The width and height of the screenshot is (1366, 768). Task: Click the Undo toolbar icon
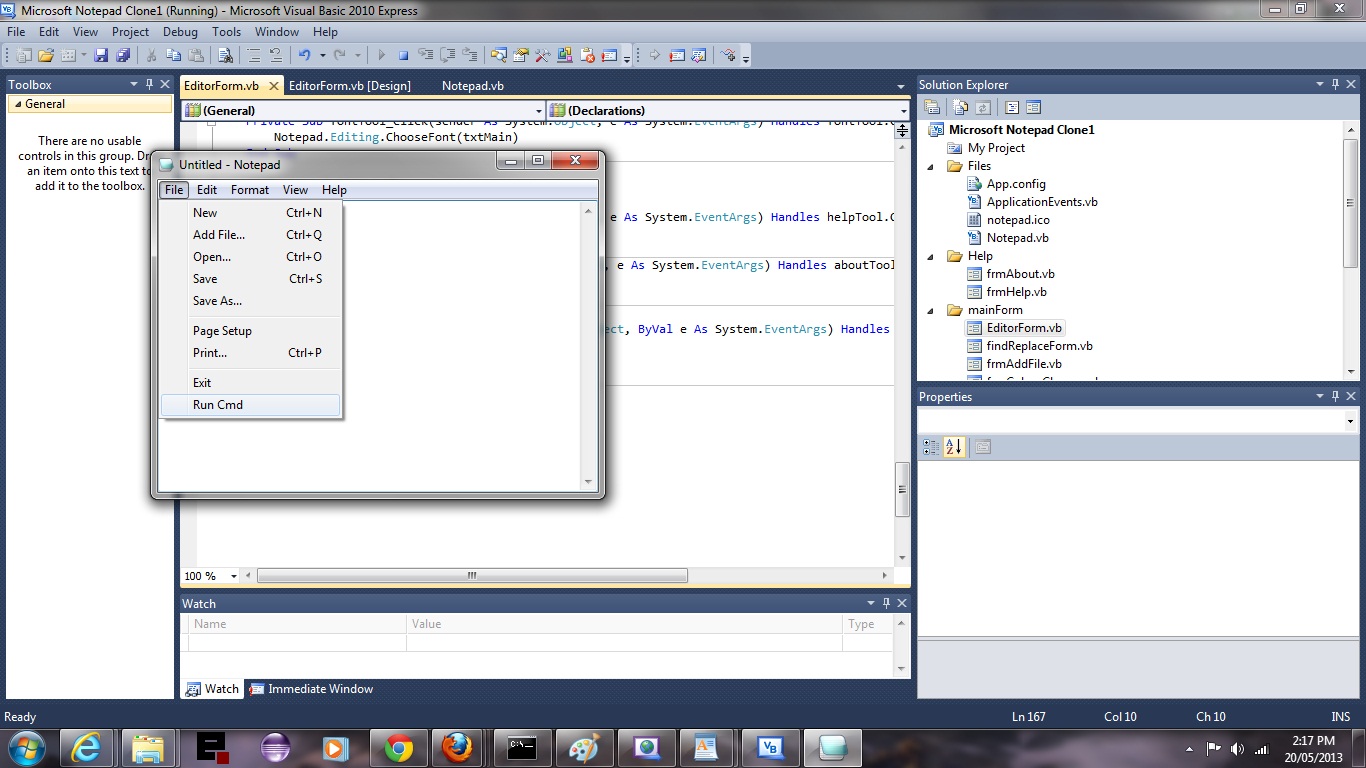(x=304, y=55)
